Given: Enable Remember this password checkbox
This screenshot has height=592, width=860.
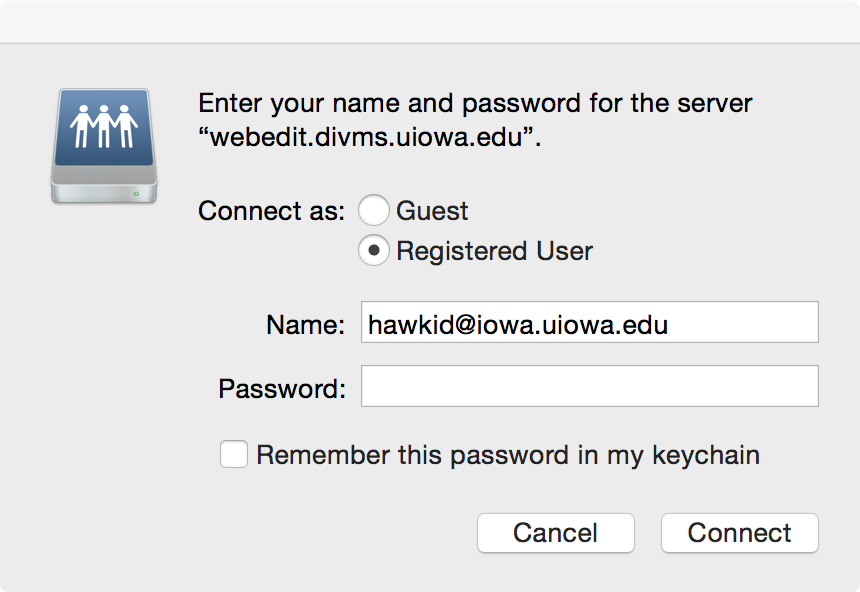Looking at the screenshot, I should (234, 455).
